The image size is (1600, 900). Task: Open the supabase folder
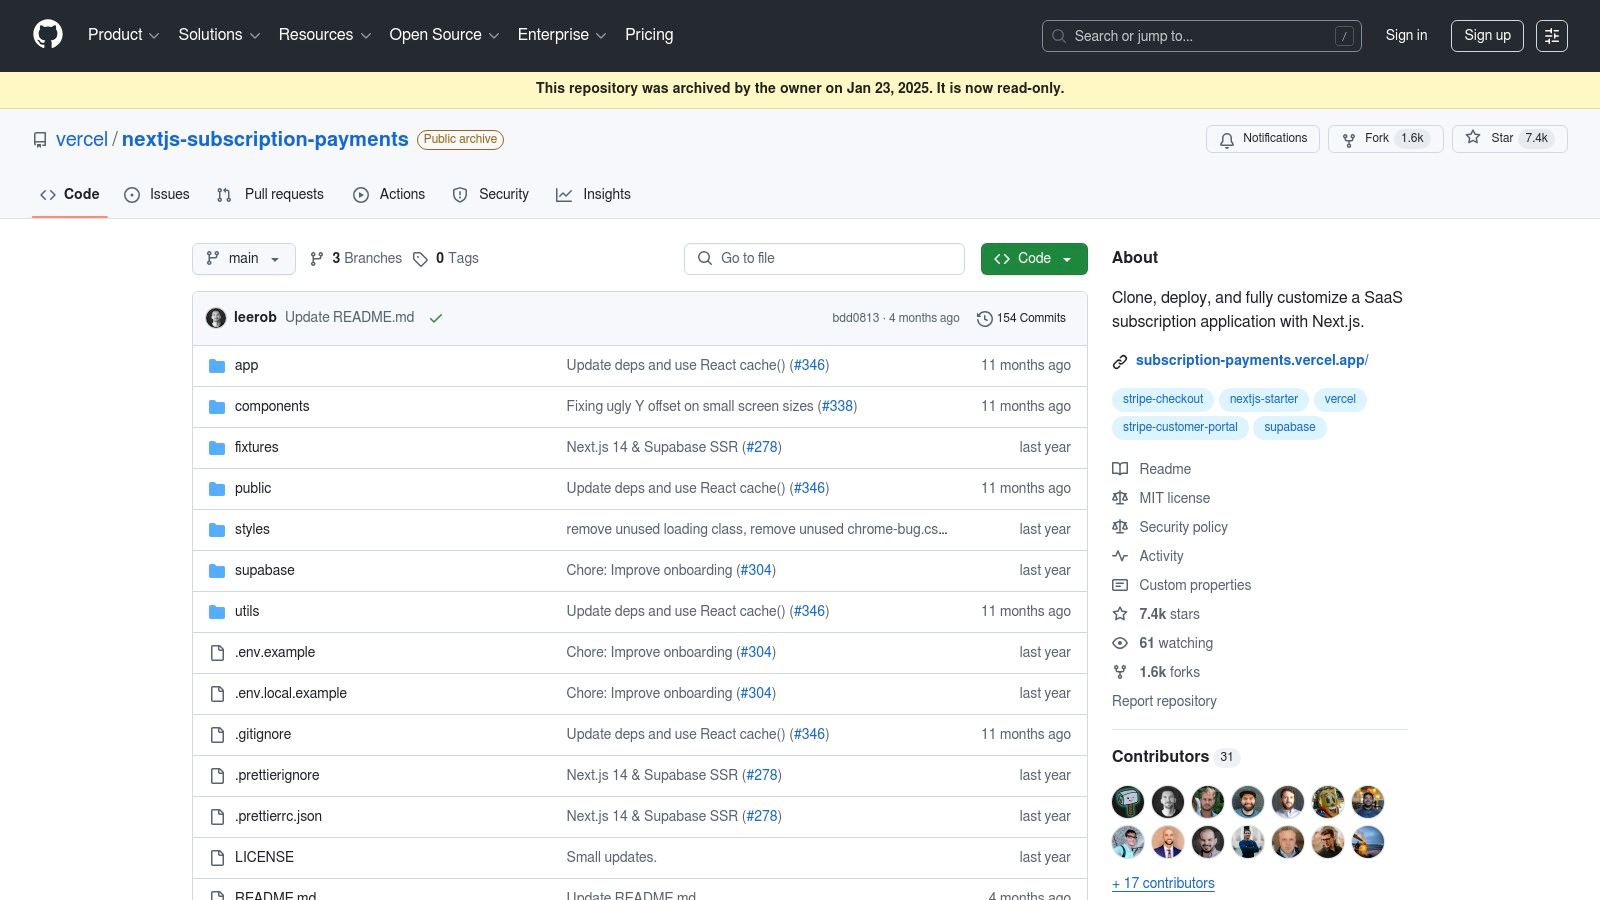264,570
